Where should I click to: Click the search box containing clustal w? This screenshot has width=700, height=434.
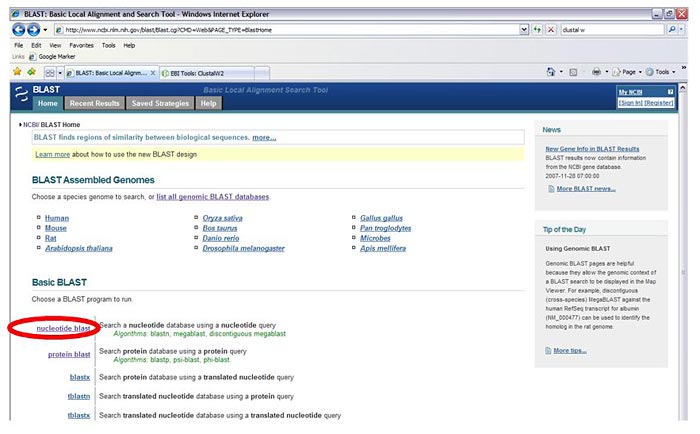point(612,30)
